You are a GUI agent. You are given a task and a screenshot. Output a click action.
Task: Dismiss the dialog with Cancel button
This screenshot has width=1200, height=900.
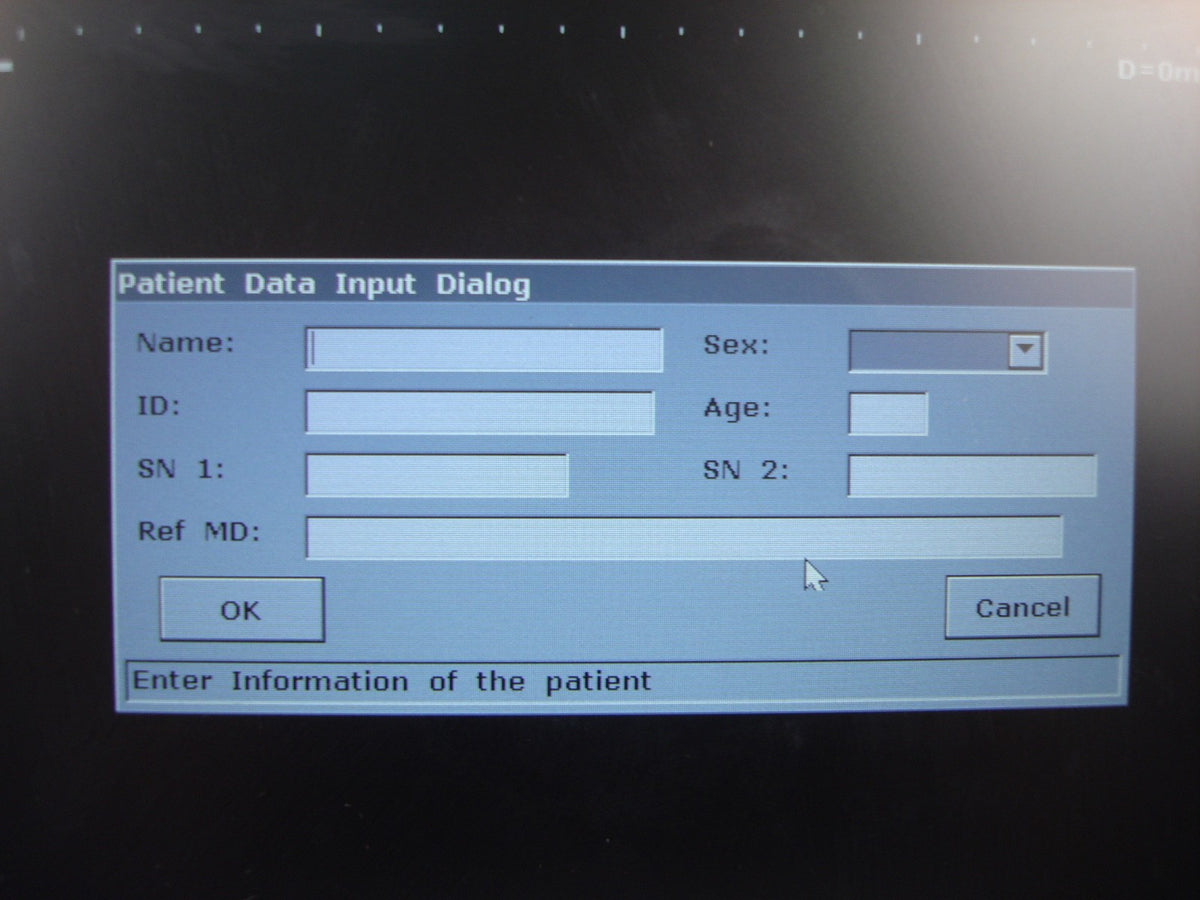(1022, 606)
